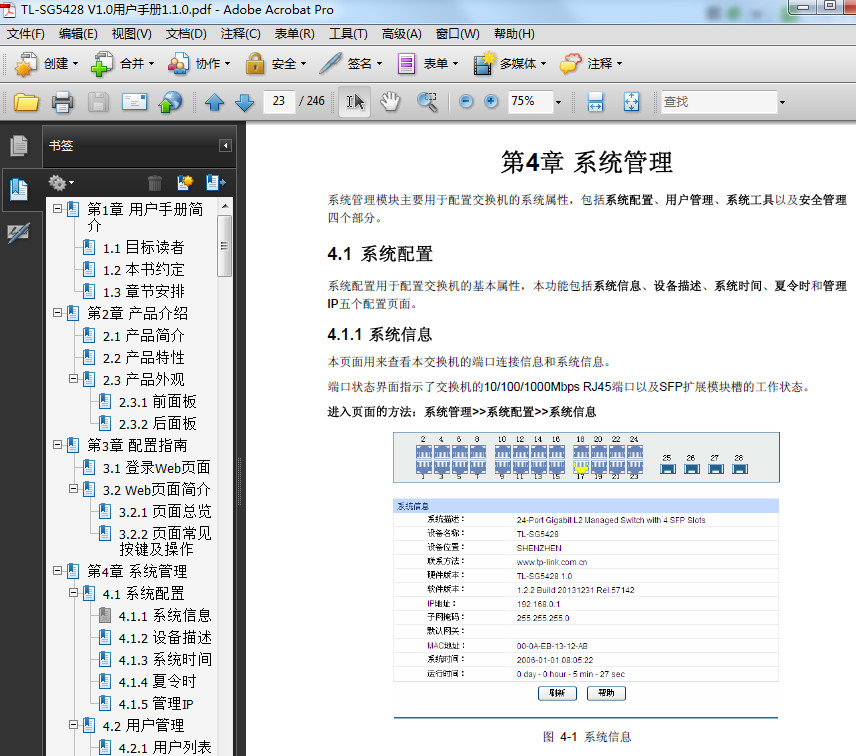Select the Hand pan tool

click(390, 102)
